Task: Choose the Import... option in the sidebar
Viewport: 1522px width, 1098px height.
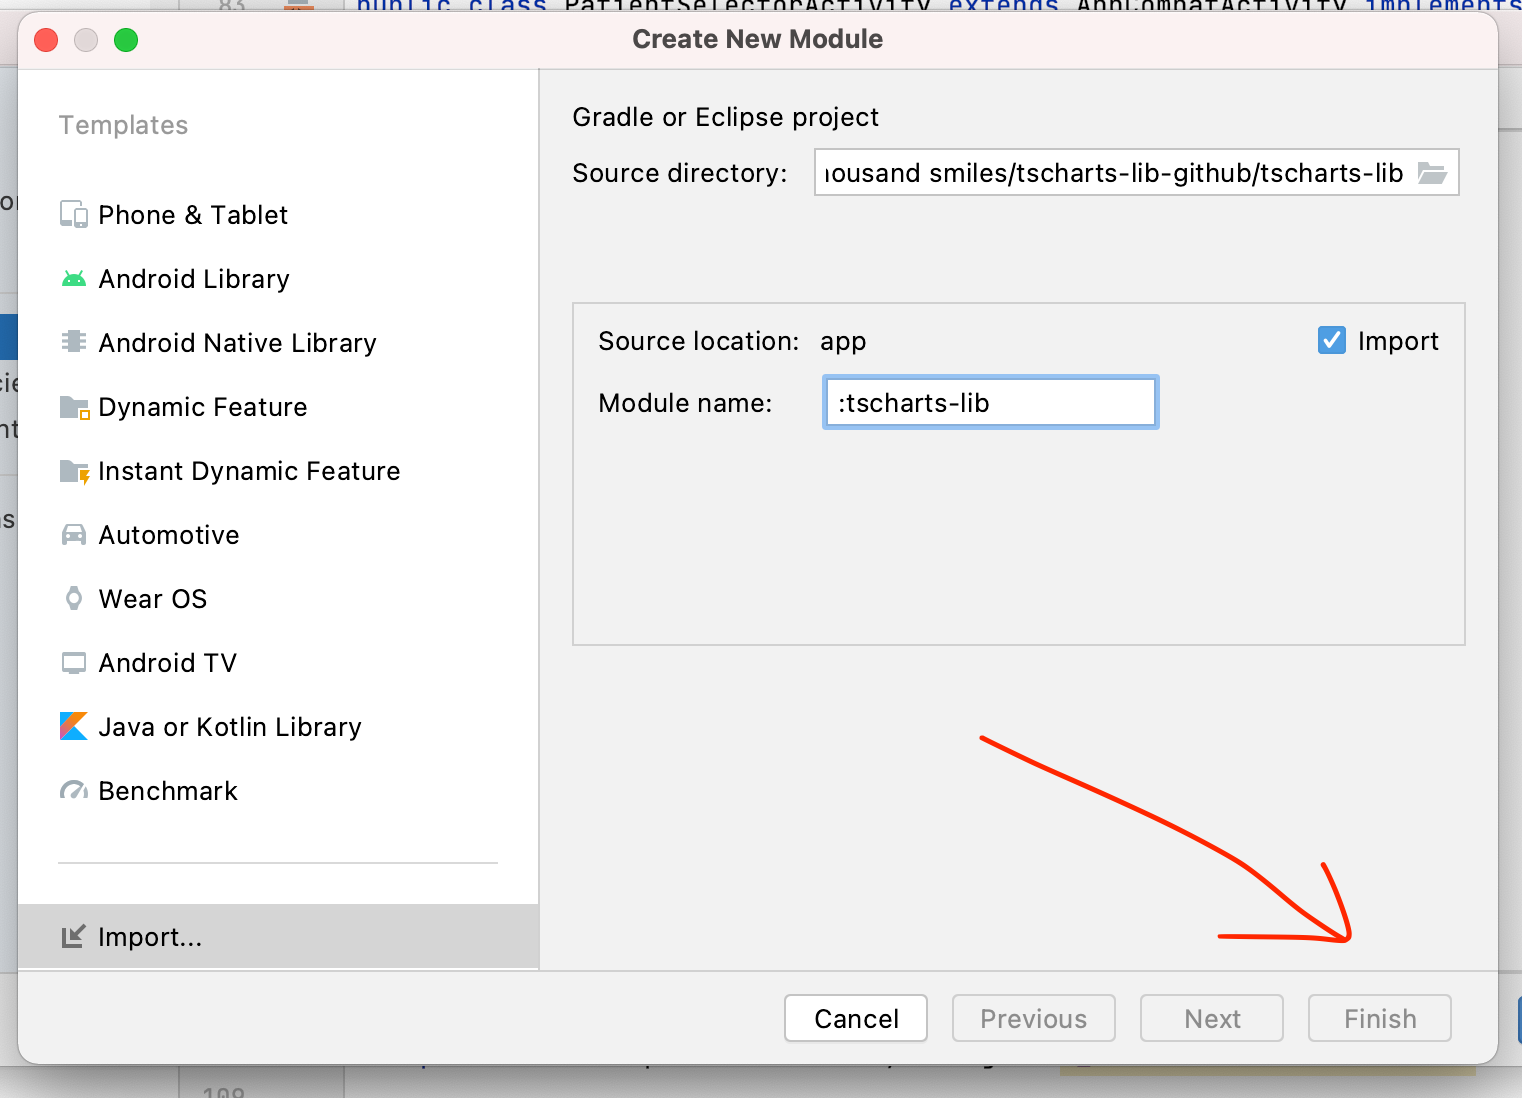Action: click(150, 937)
